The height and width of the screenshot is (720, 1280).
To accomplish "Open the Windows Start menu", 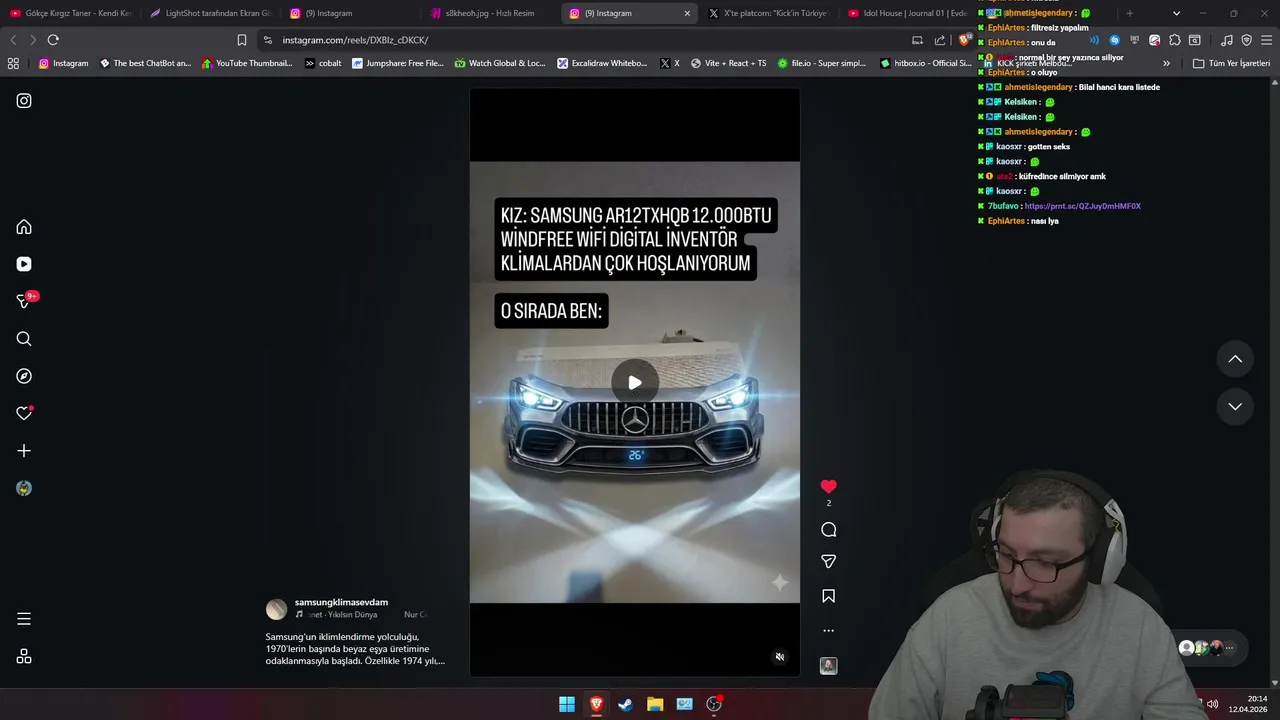I will click(x=567, y=704).
